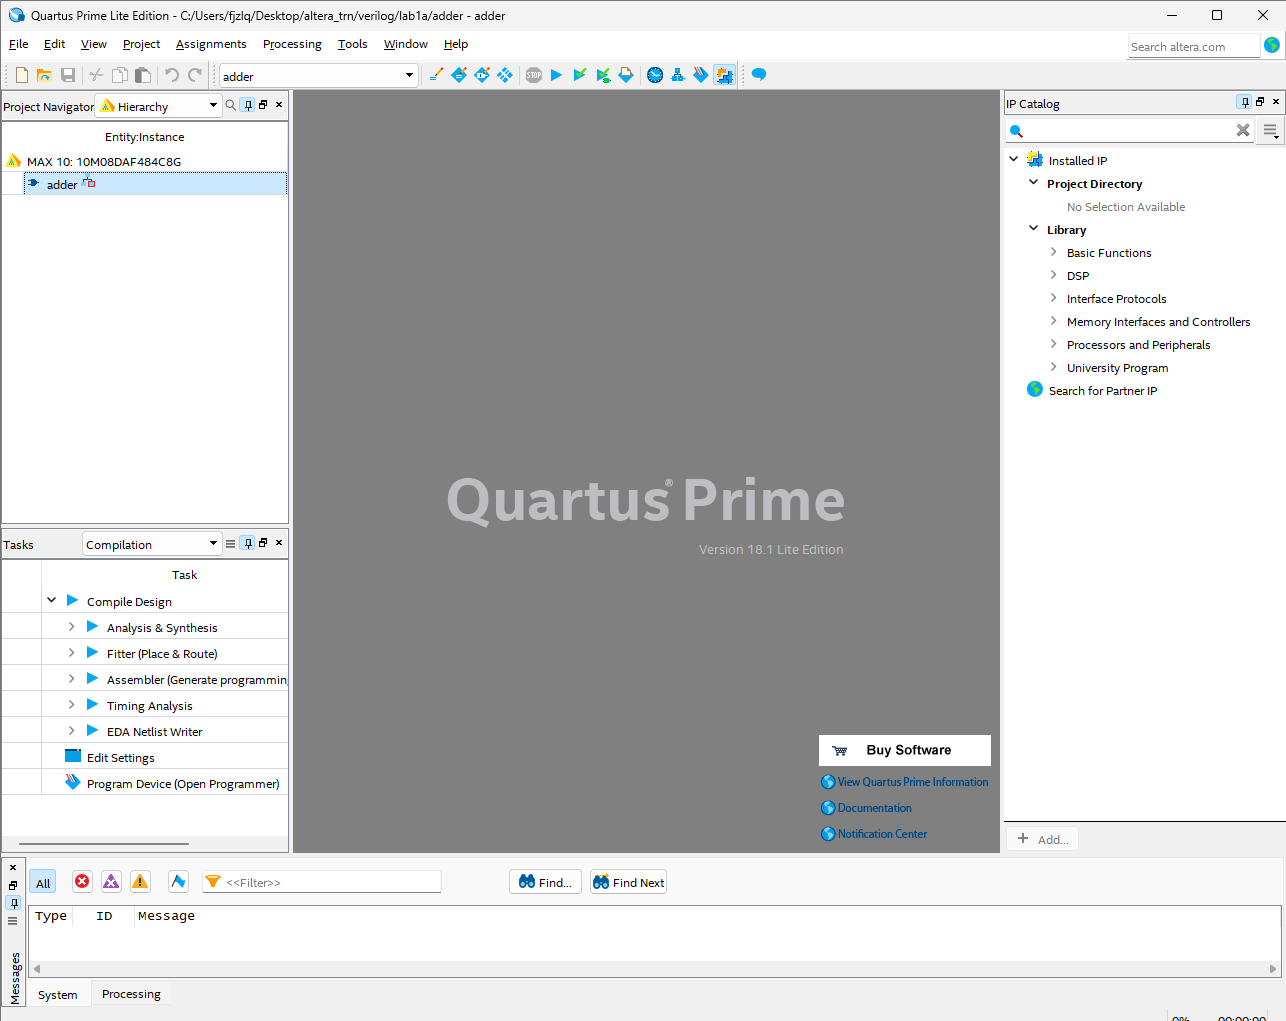Click the Tasks panel horizontal scrollbar
1286x1021 pixels.
tap(104, 844)
